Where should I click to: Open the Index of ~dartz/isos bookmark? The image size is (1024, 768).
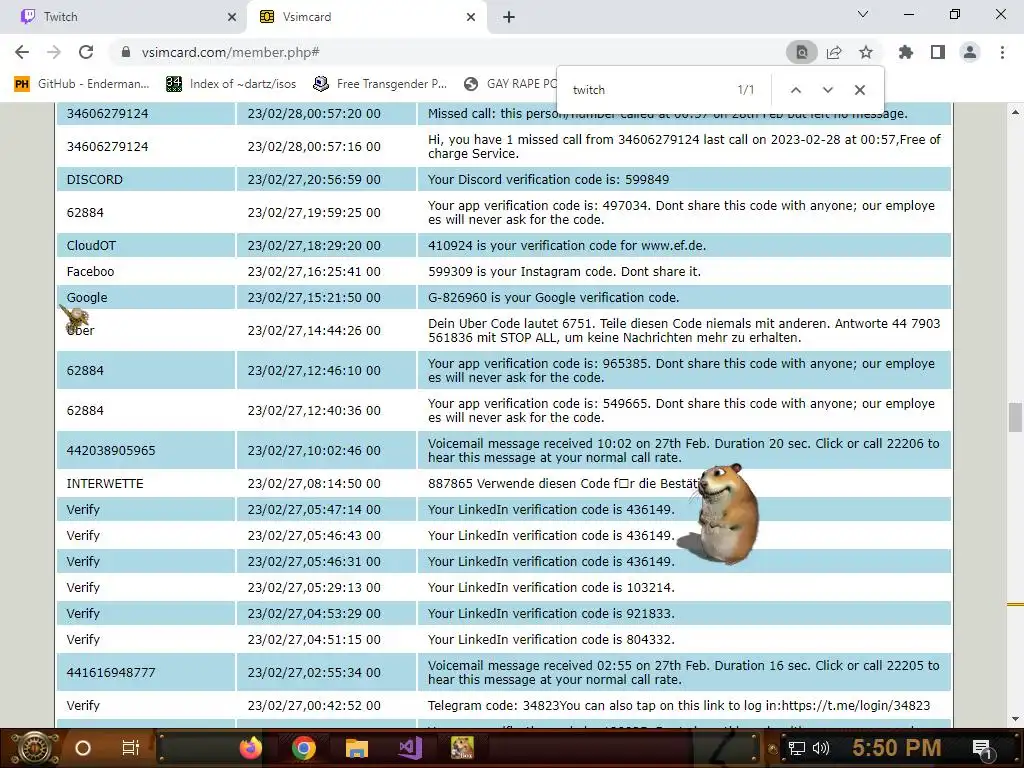point(231,84)
